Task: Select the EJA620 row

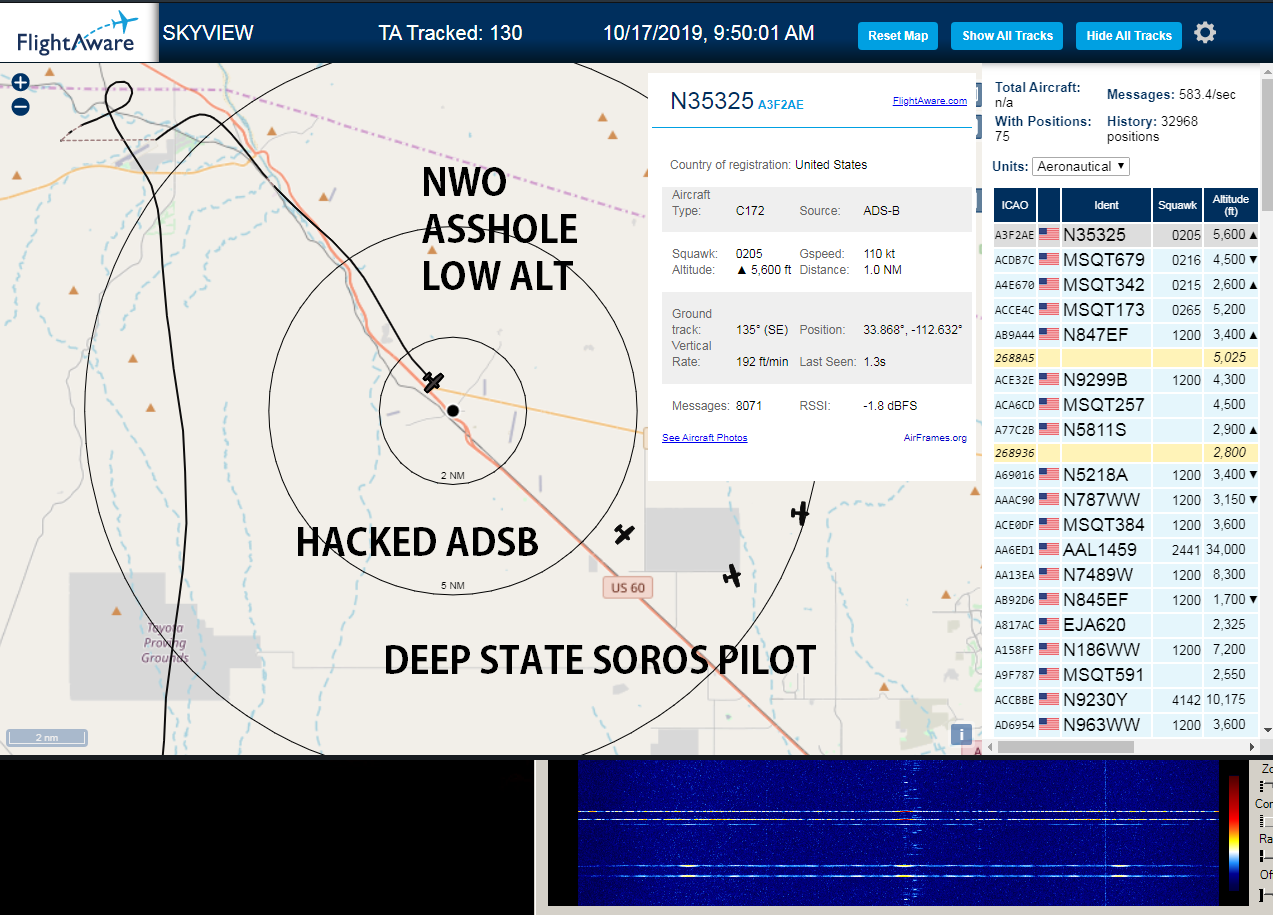Action: pos(1126,625)
